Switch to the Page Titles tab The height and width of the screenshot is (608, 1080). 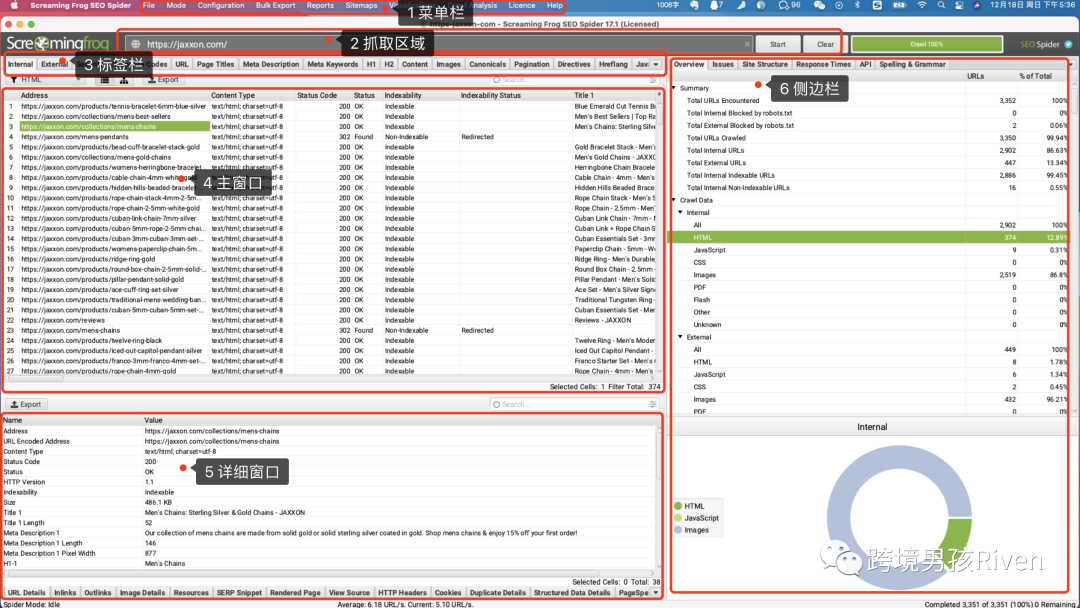pos(216,64)
